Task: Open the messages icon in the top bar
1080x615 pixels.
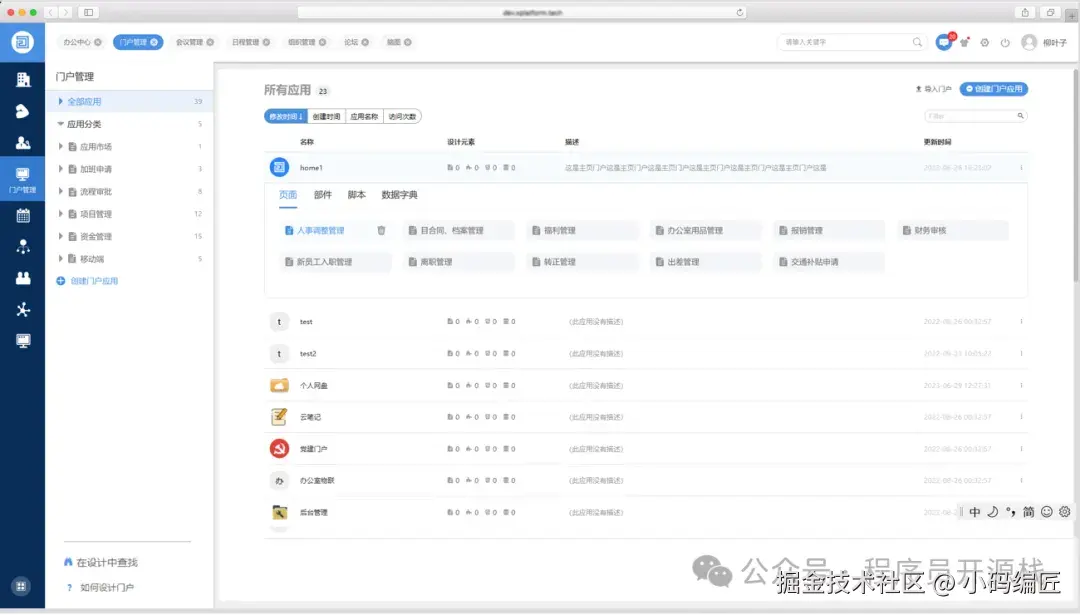Action: (x=943, y=42)
